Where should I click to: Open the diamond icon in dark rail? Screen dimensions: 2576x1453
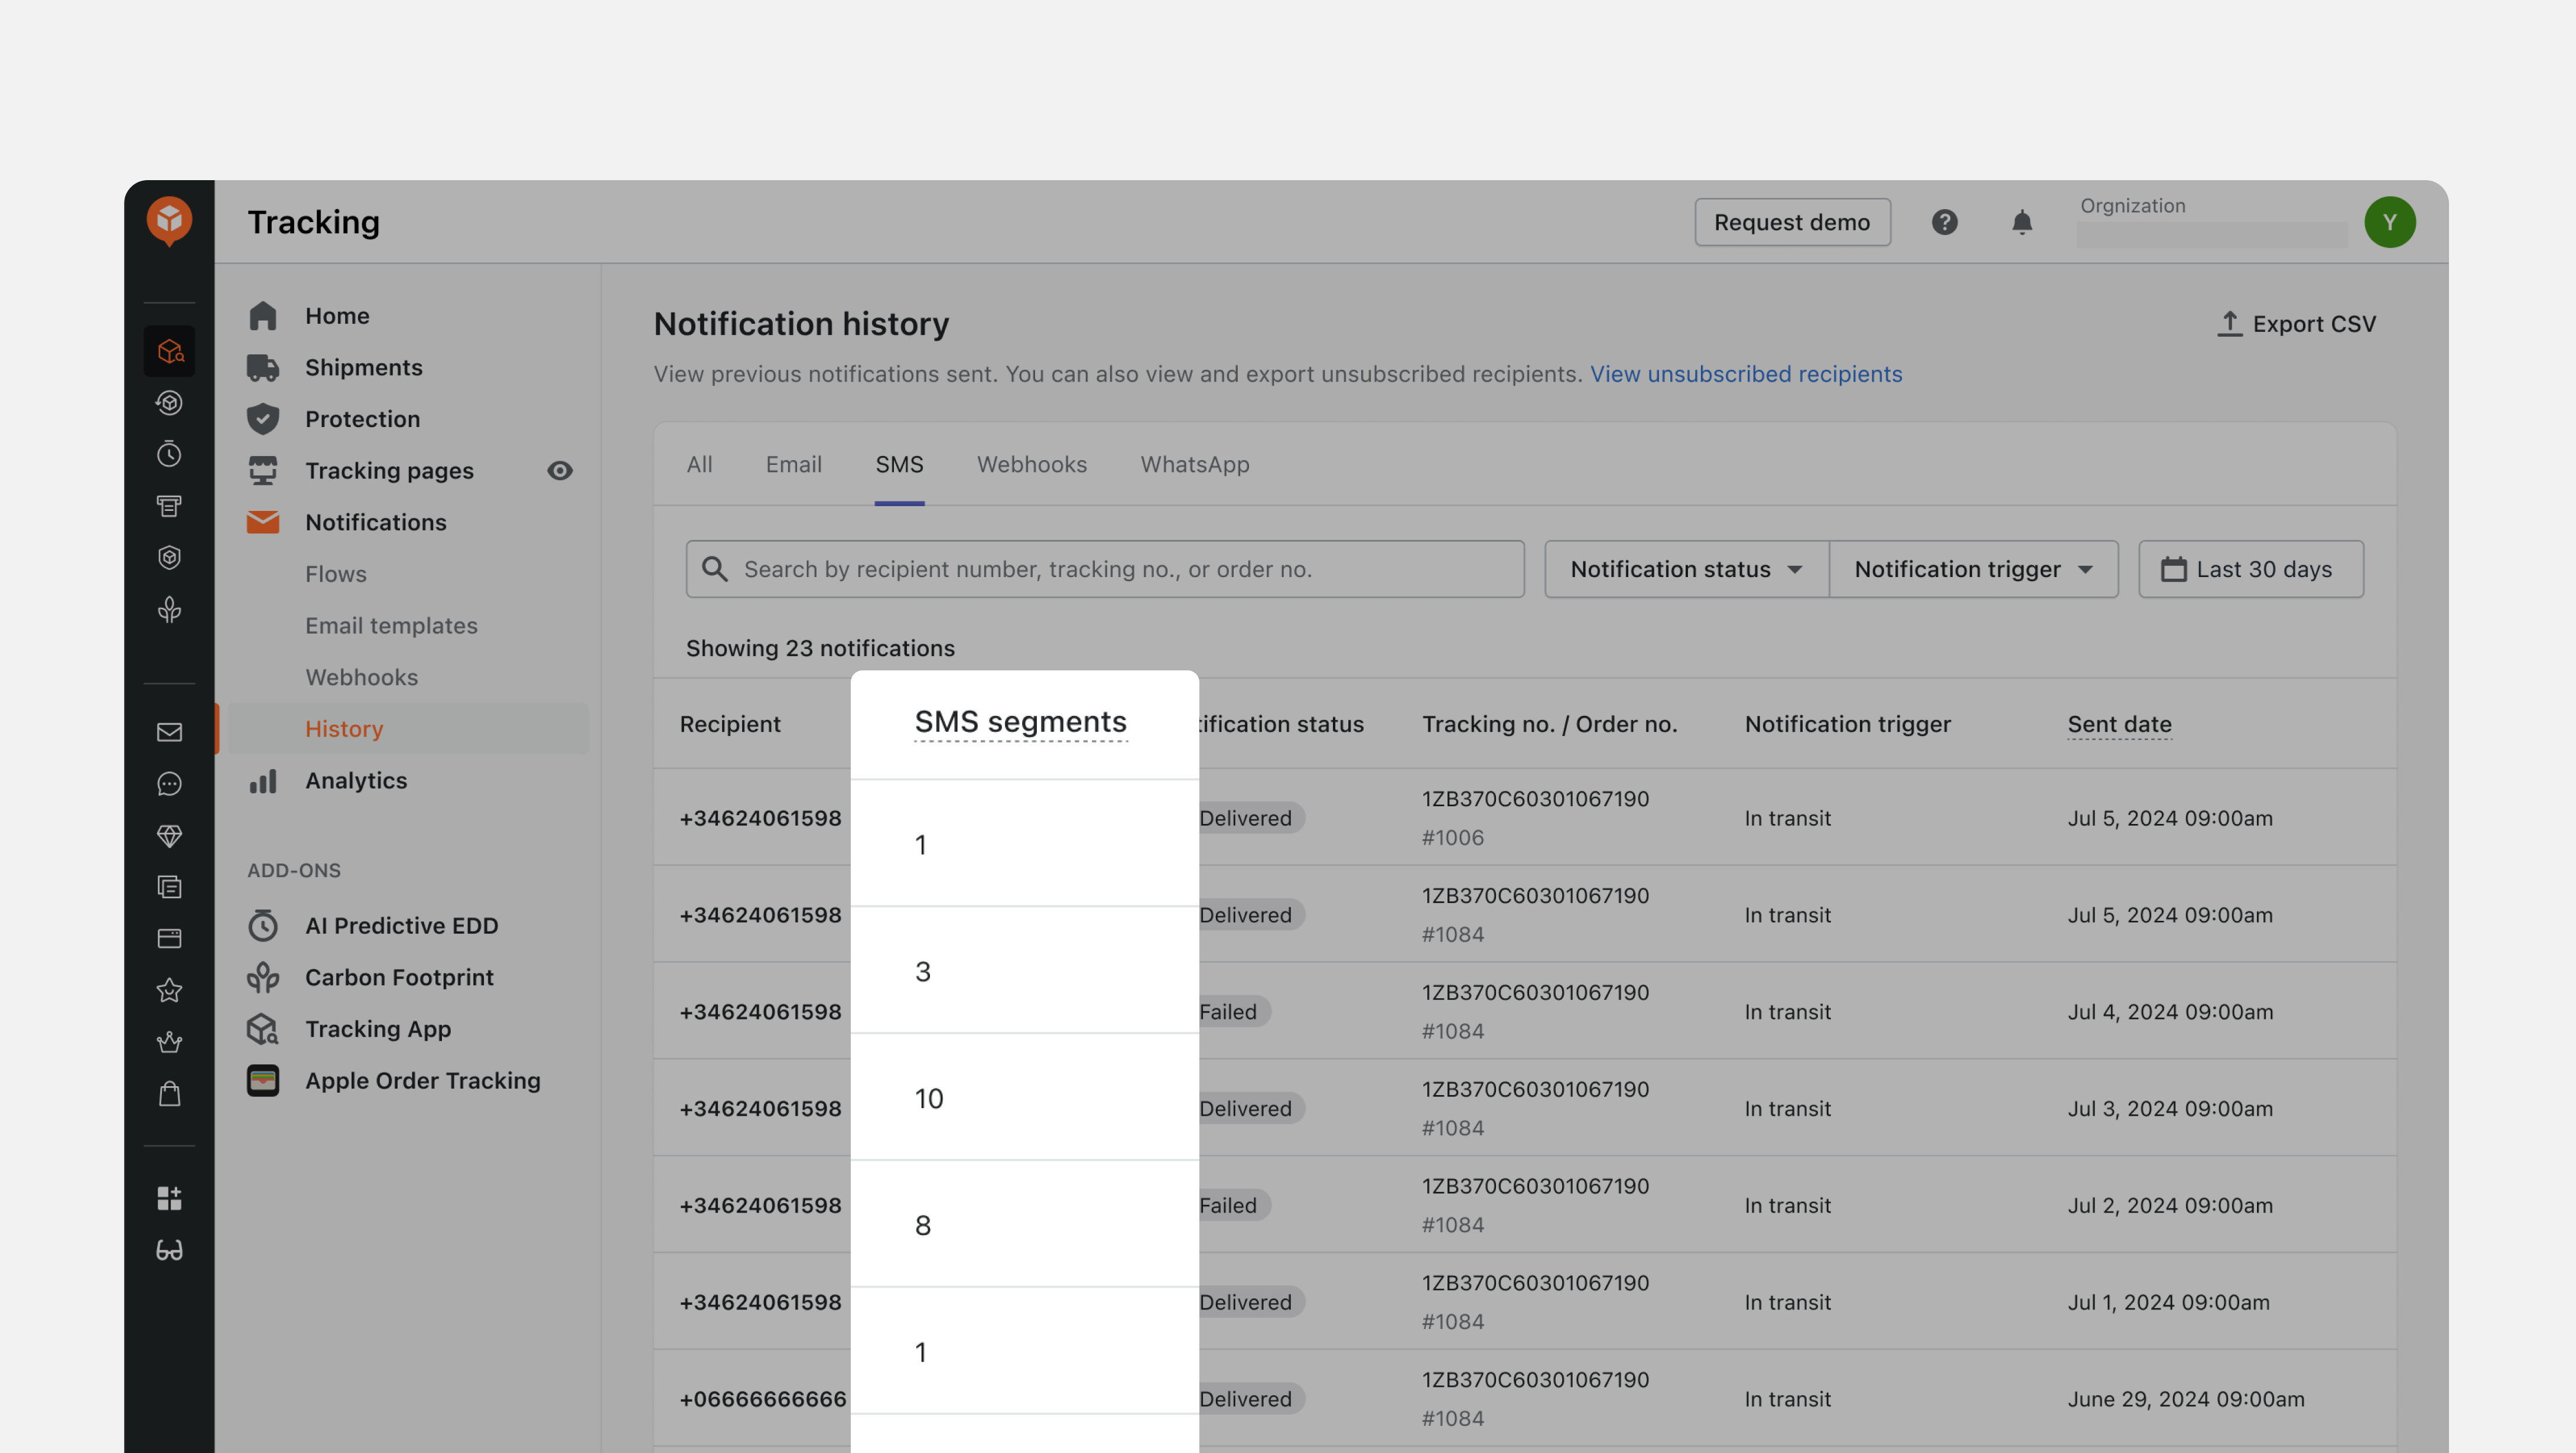point(169,836)
